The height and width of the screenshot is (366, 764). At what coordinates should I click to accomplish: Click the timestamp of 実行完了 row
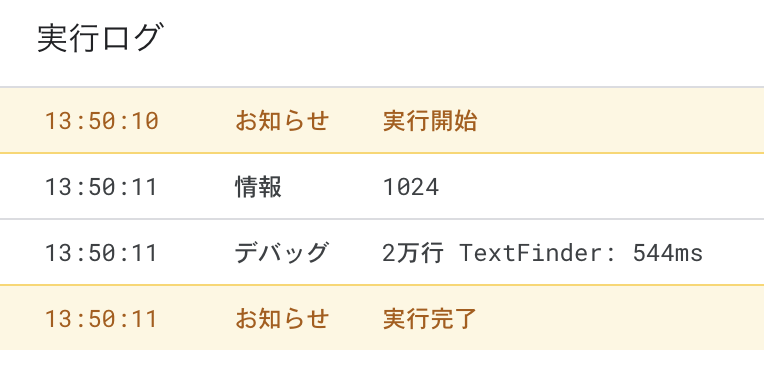pos(101,319)
